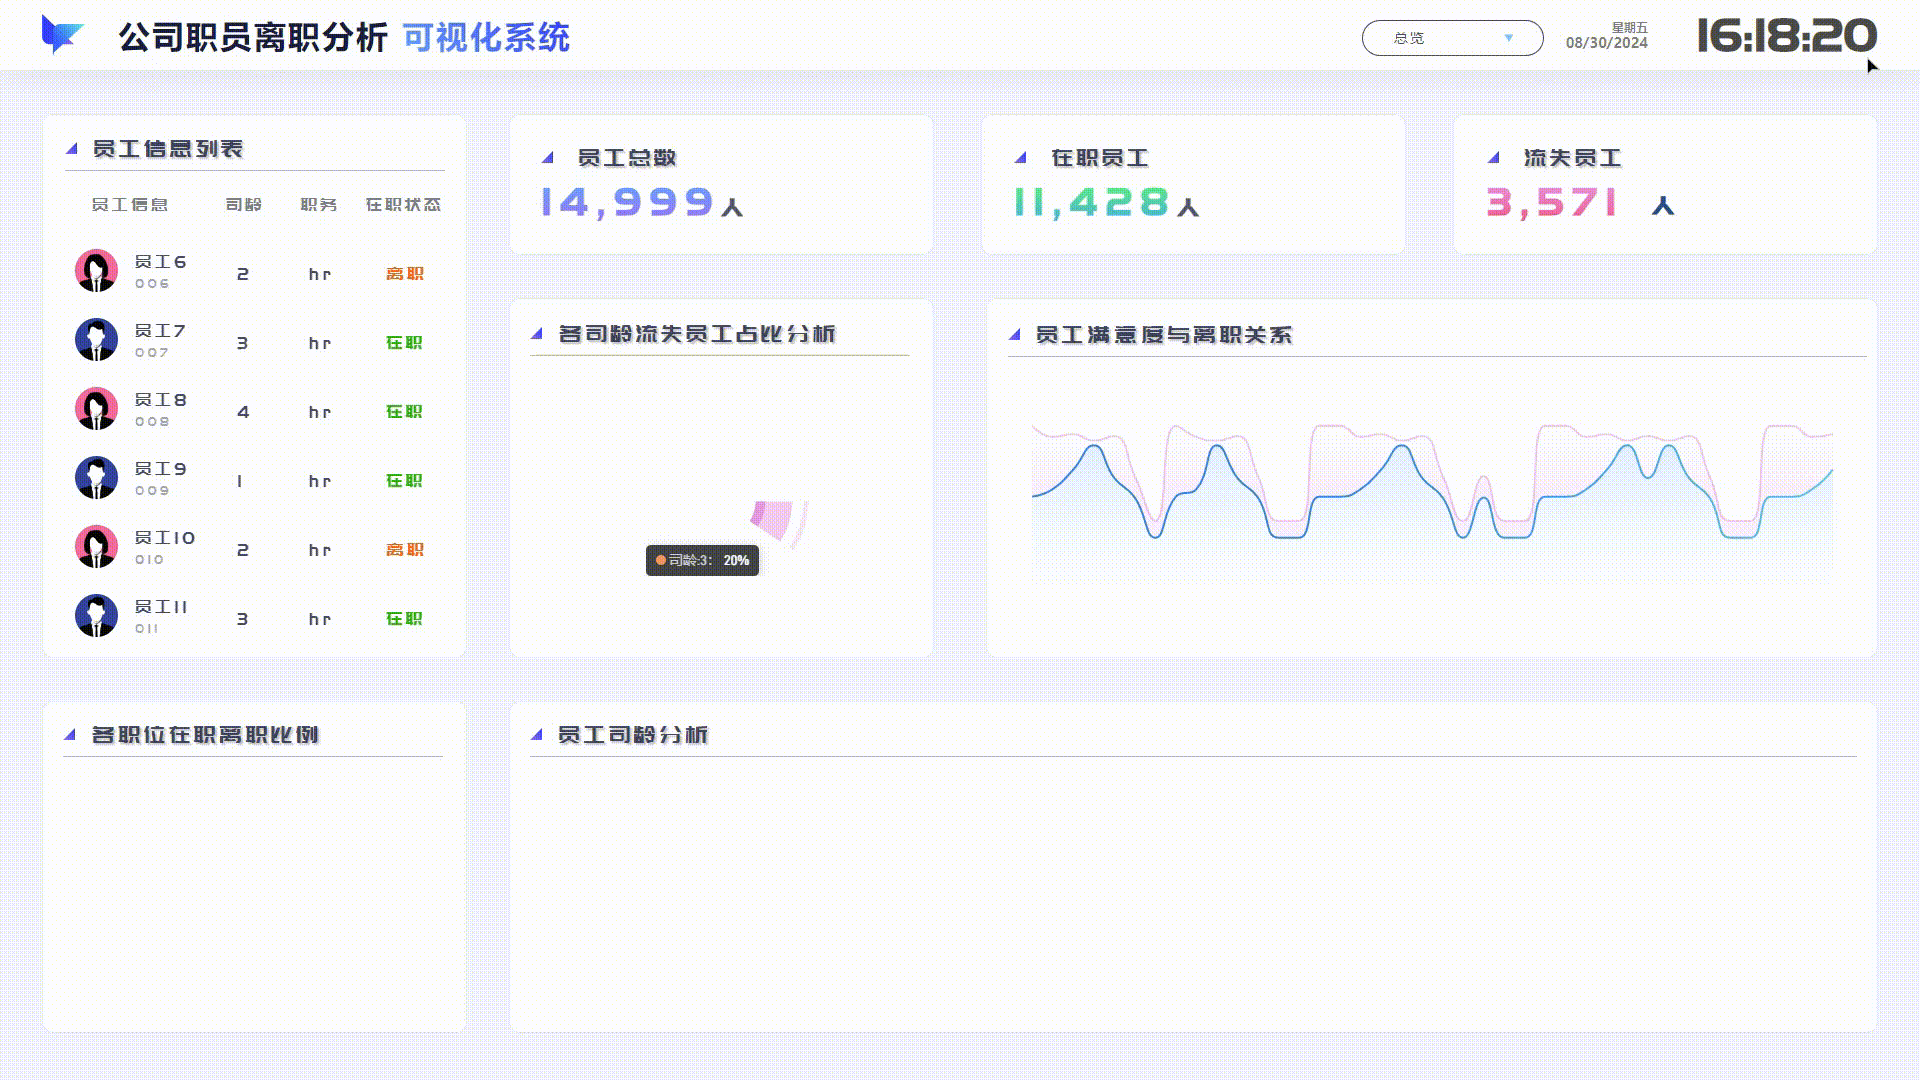Click avatar of 员工6
This screenshot has width=1920, height=1080.
(x=96, y=271)
